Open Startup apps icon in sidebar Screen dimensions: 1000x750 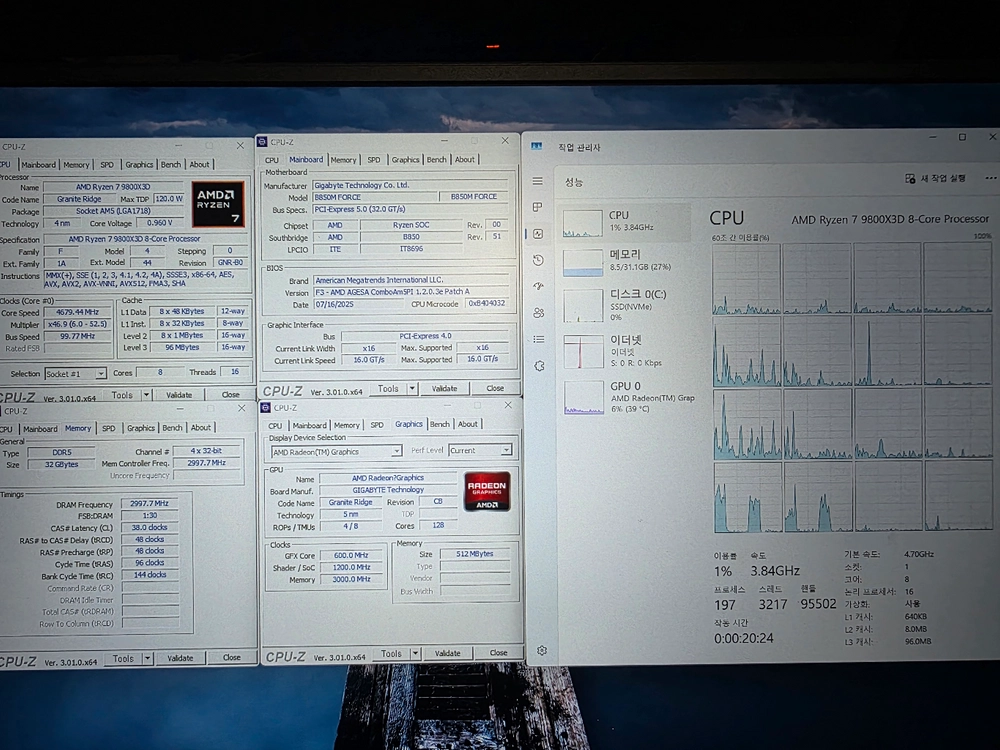pyautogui.click(x=538, y=286)
